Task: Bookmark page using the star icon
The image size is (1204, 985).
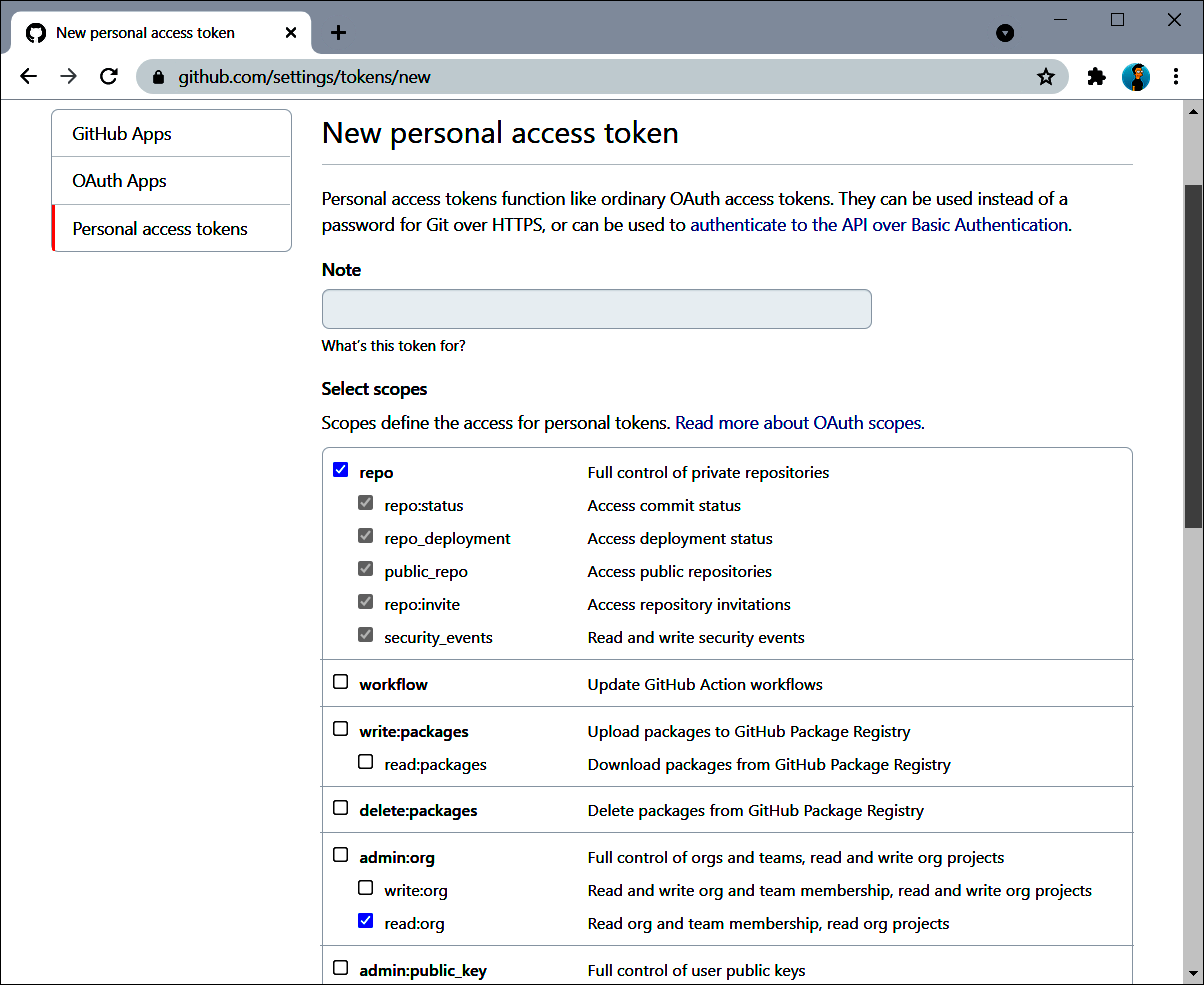Action: coord(1046,77)
